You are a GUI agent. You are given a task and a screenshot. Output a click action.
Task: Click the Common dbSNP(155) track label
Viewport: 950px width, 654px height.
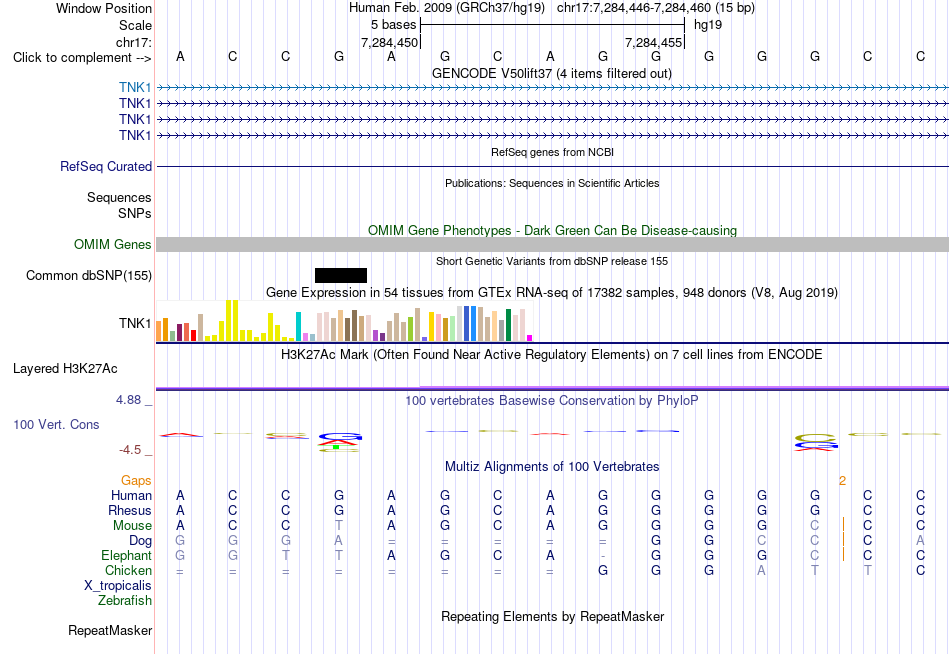point(88,275)
